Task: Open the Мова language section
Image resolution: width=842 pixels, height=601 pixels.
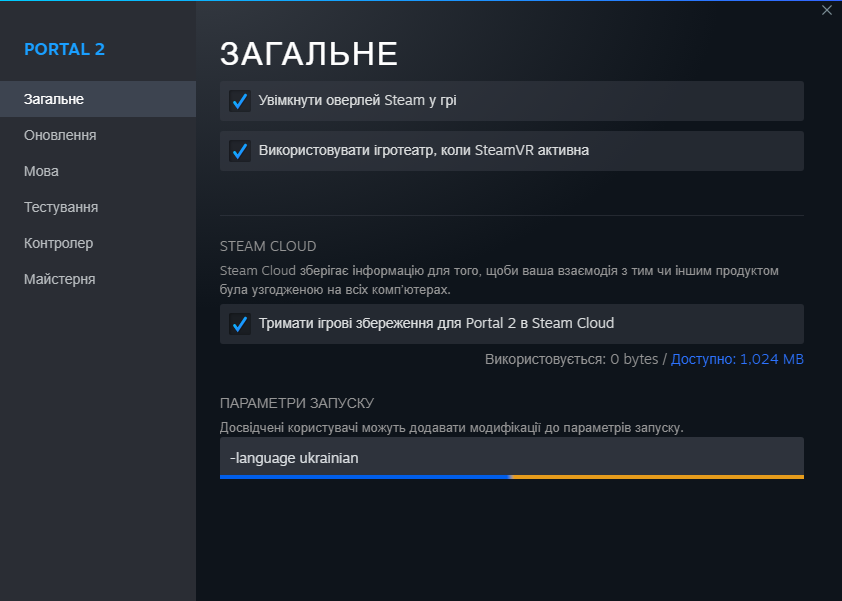Action: (x=98, y=171)
